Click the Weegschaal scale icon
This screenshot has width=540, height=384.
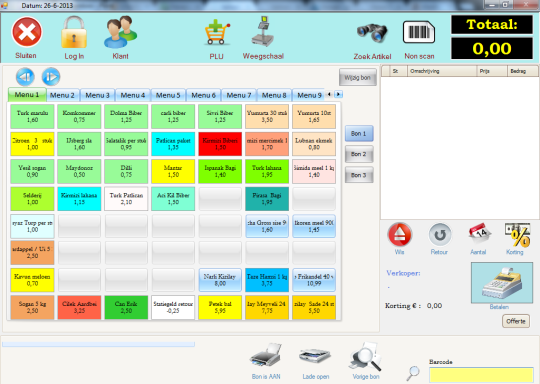(x=263, y=31)
